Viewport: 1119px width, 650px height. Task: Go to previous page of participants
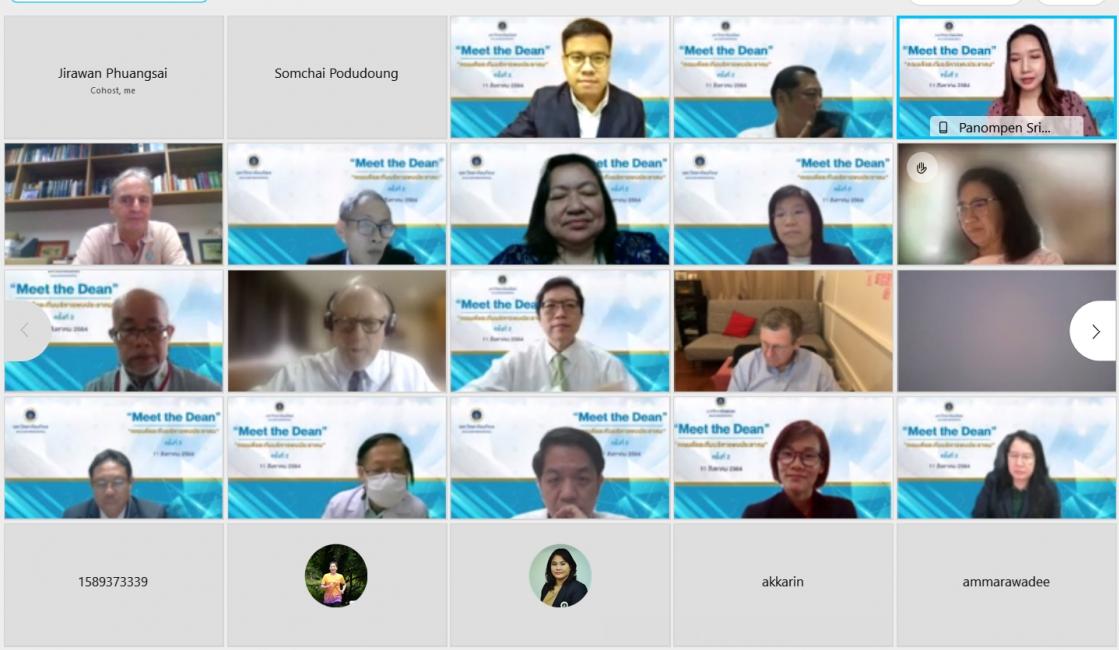tap(26, 330)
